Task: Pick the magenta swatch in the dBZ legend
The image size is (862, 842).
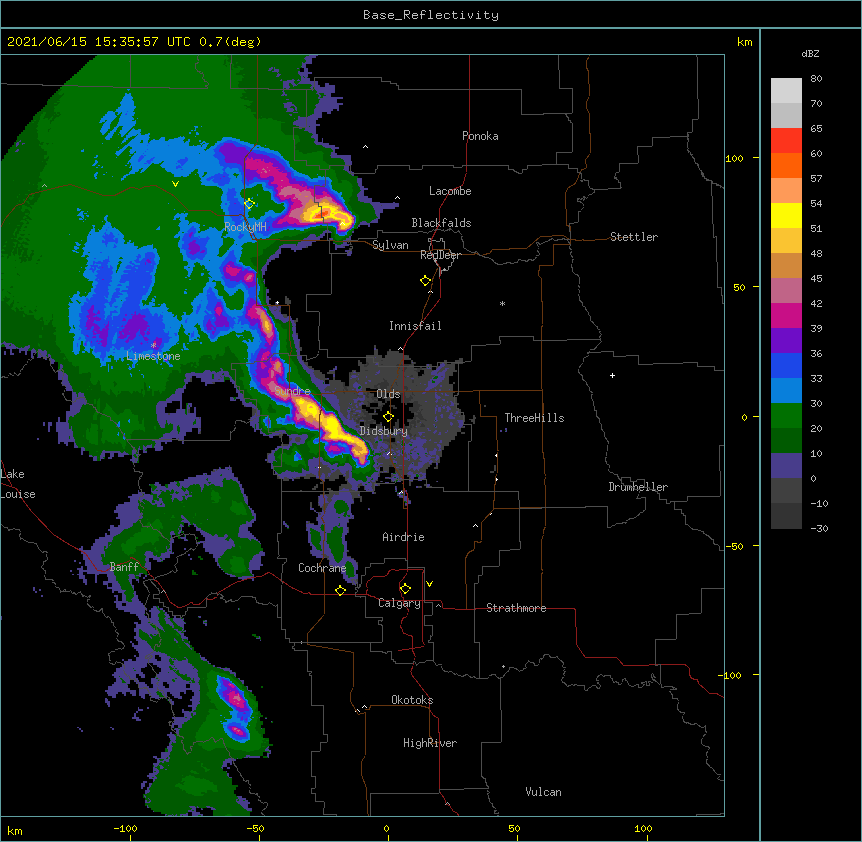Action: pos(786,315)
